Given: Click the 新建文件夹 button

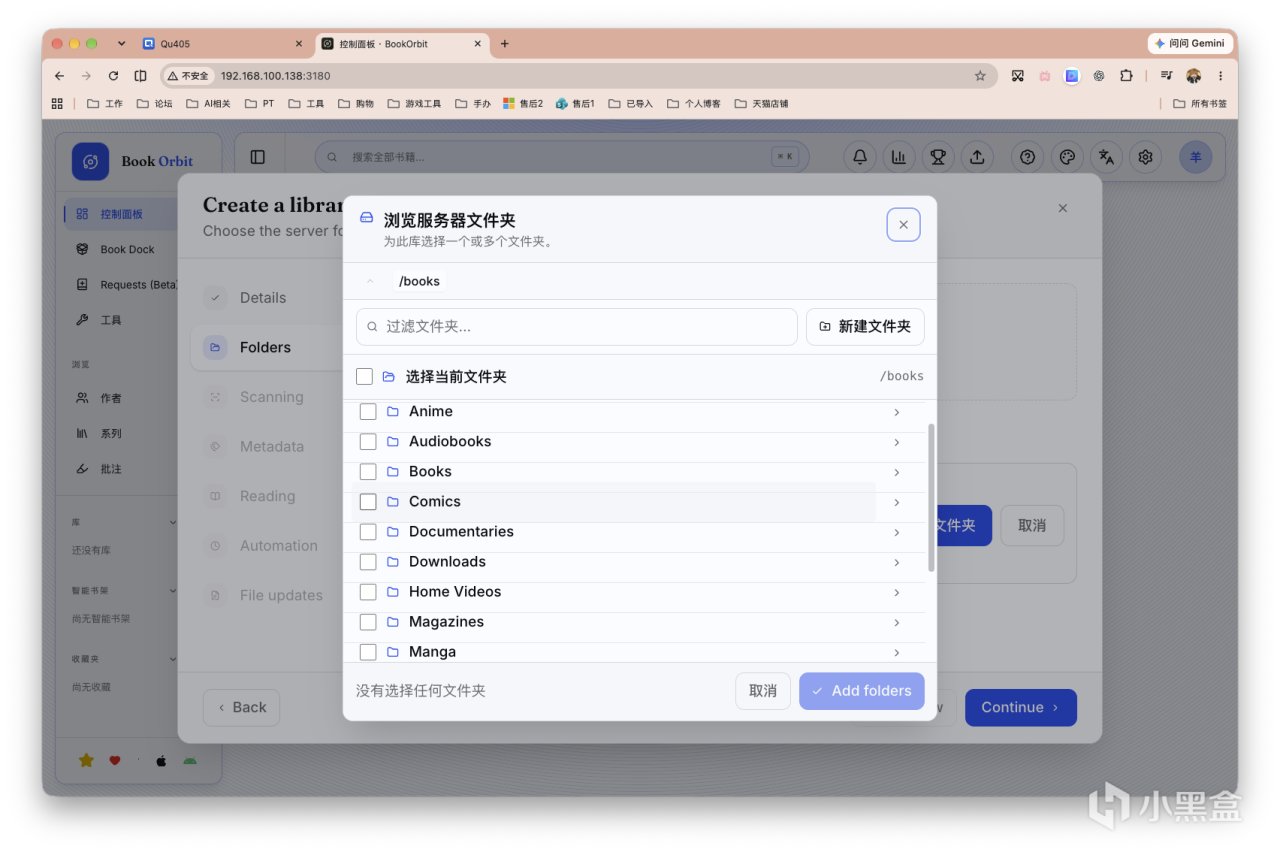Looking at the screenshot, I should pos(865,327).
